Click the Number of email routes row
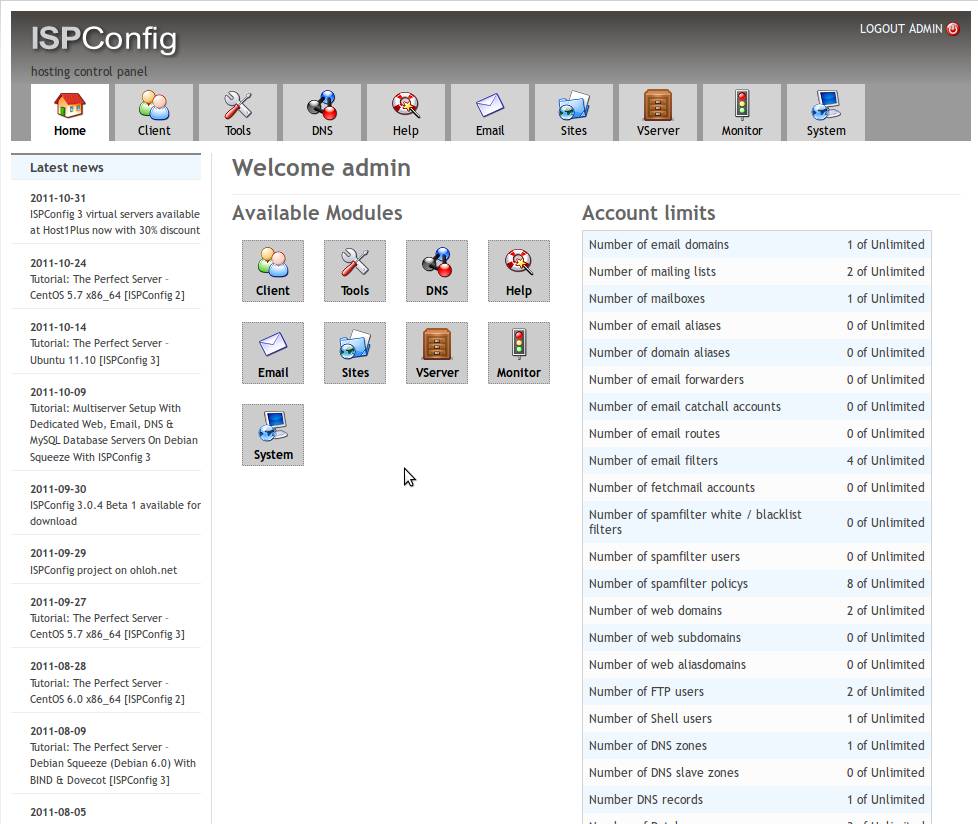 click(x=757, y=434)
